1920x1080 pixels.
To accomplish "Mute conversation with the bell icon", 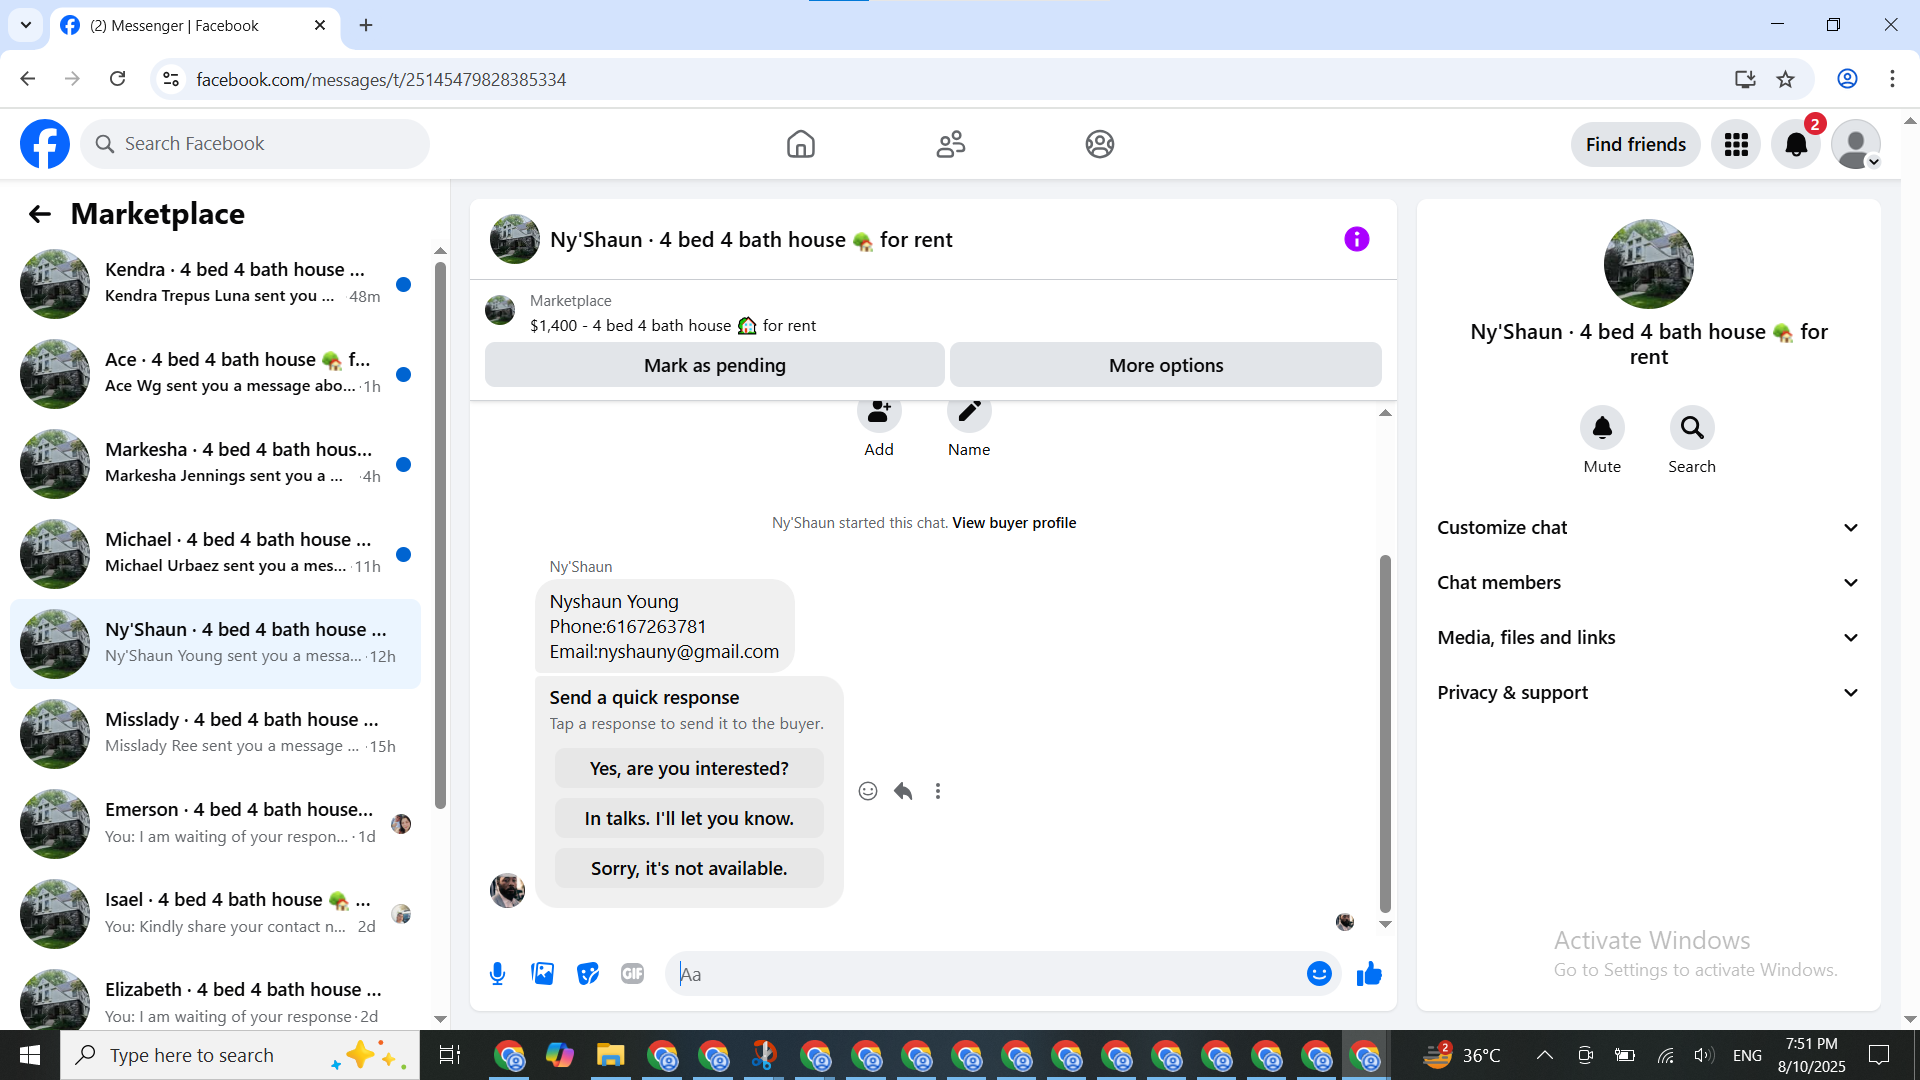I will [1602, 428].
